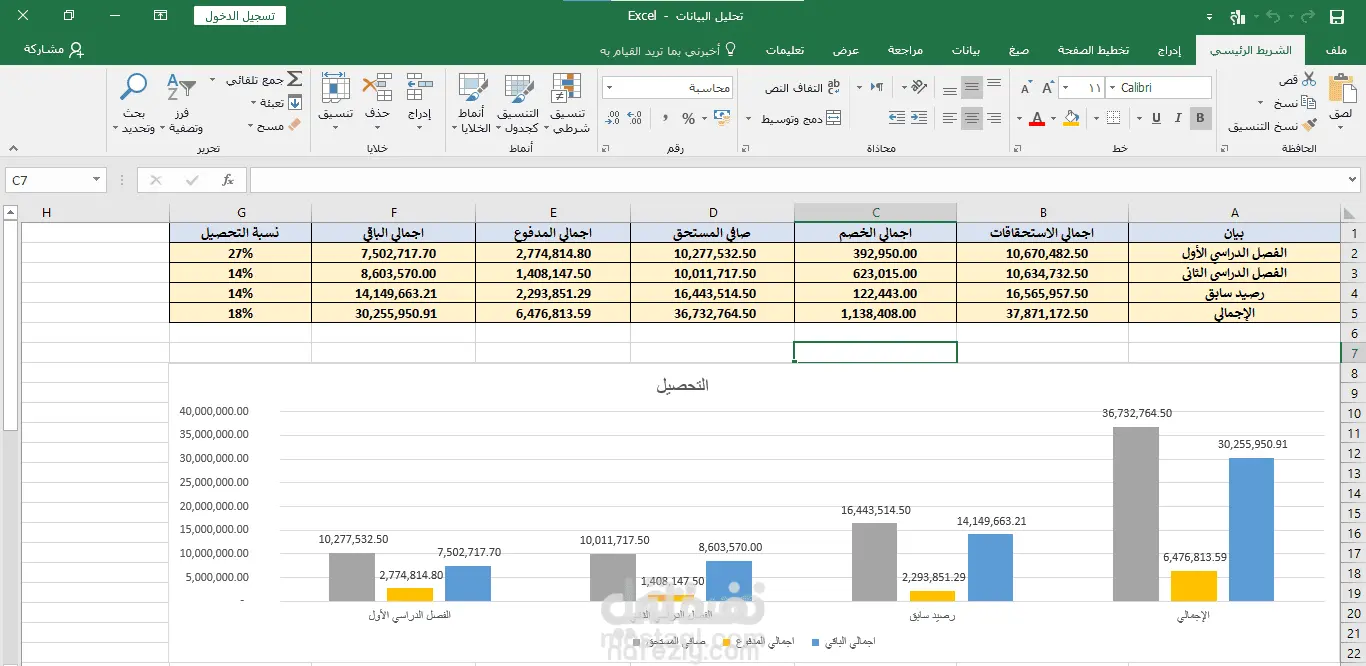Click the Decrease Font Size icon
This screenshot has width=1366, height=666.
point(1024,88)
